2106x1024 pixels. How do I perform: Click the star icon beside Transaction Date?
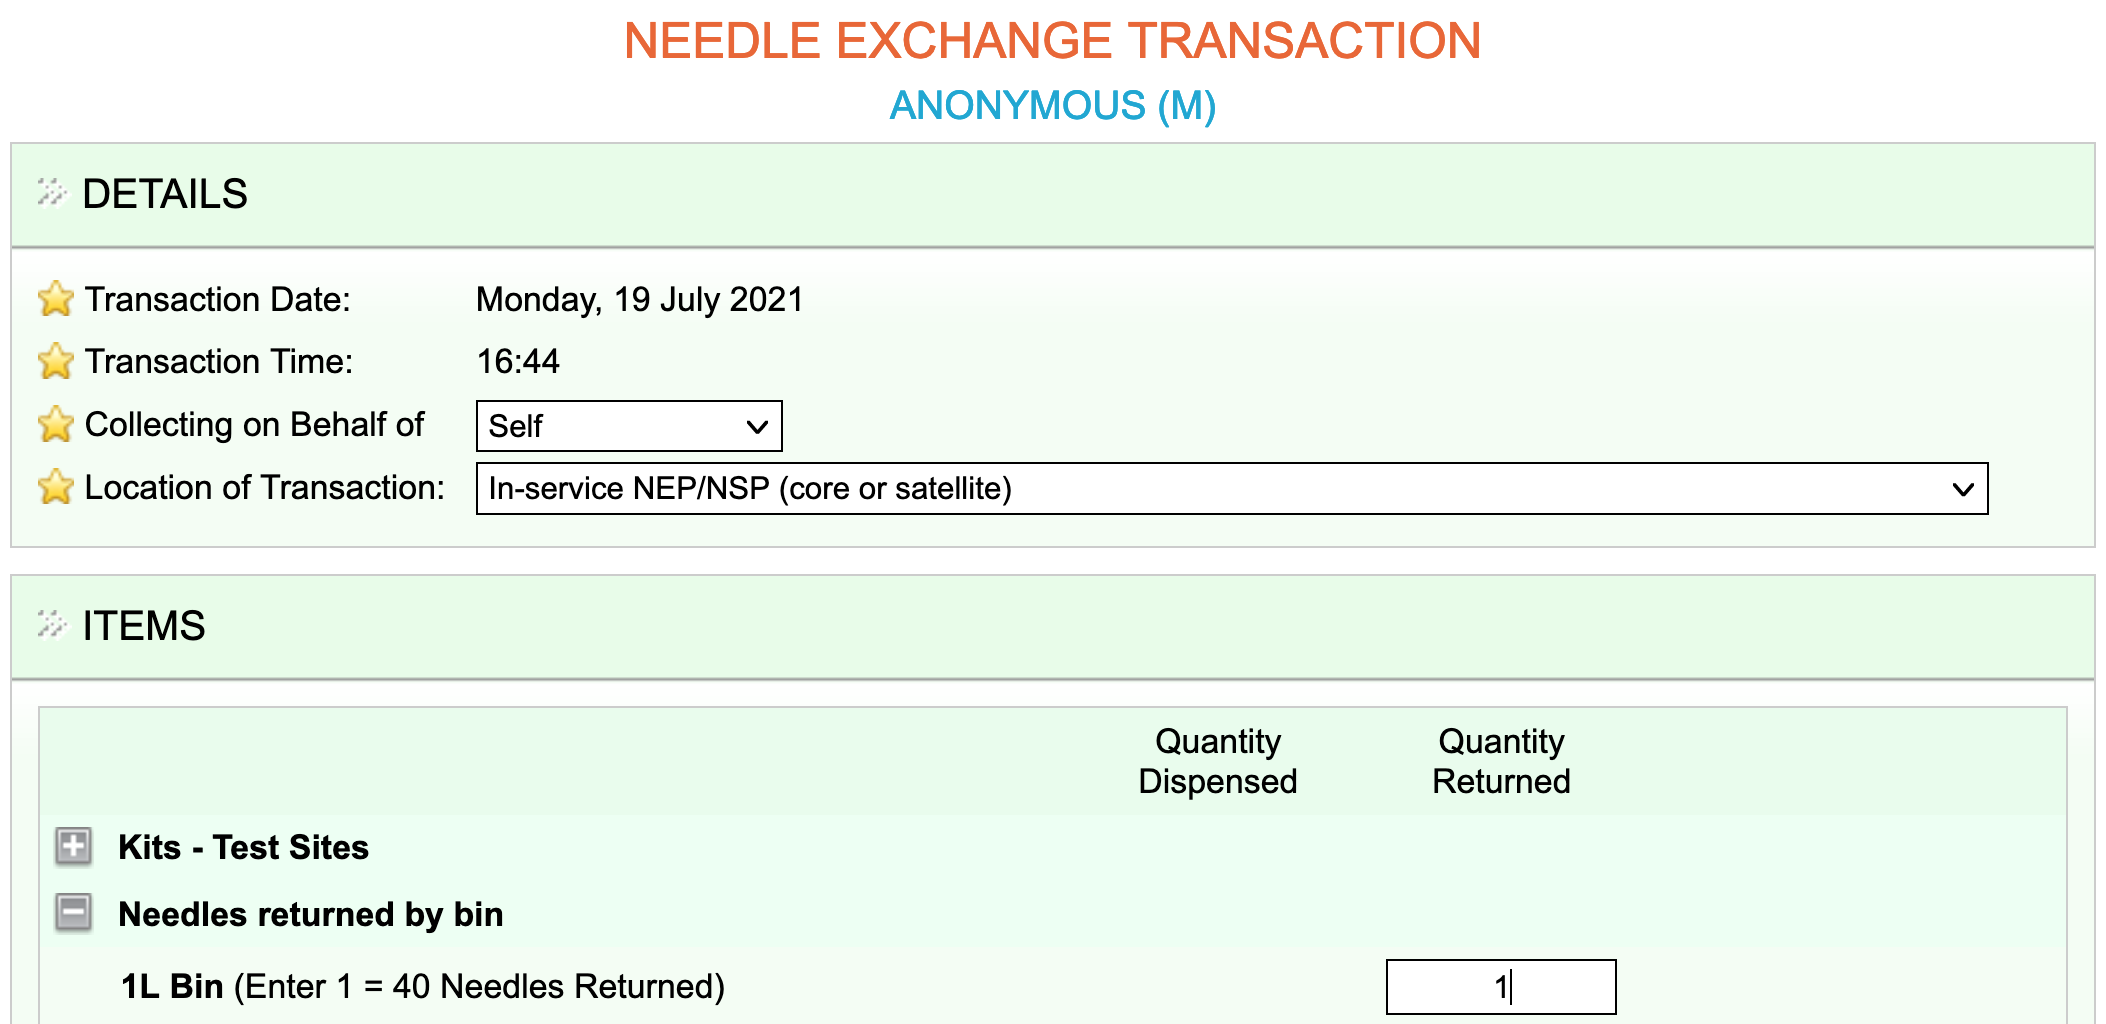[56, 299]
